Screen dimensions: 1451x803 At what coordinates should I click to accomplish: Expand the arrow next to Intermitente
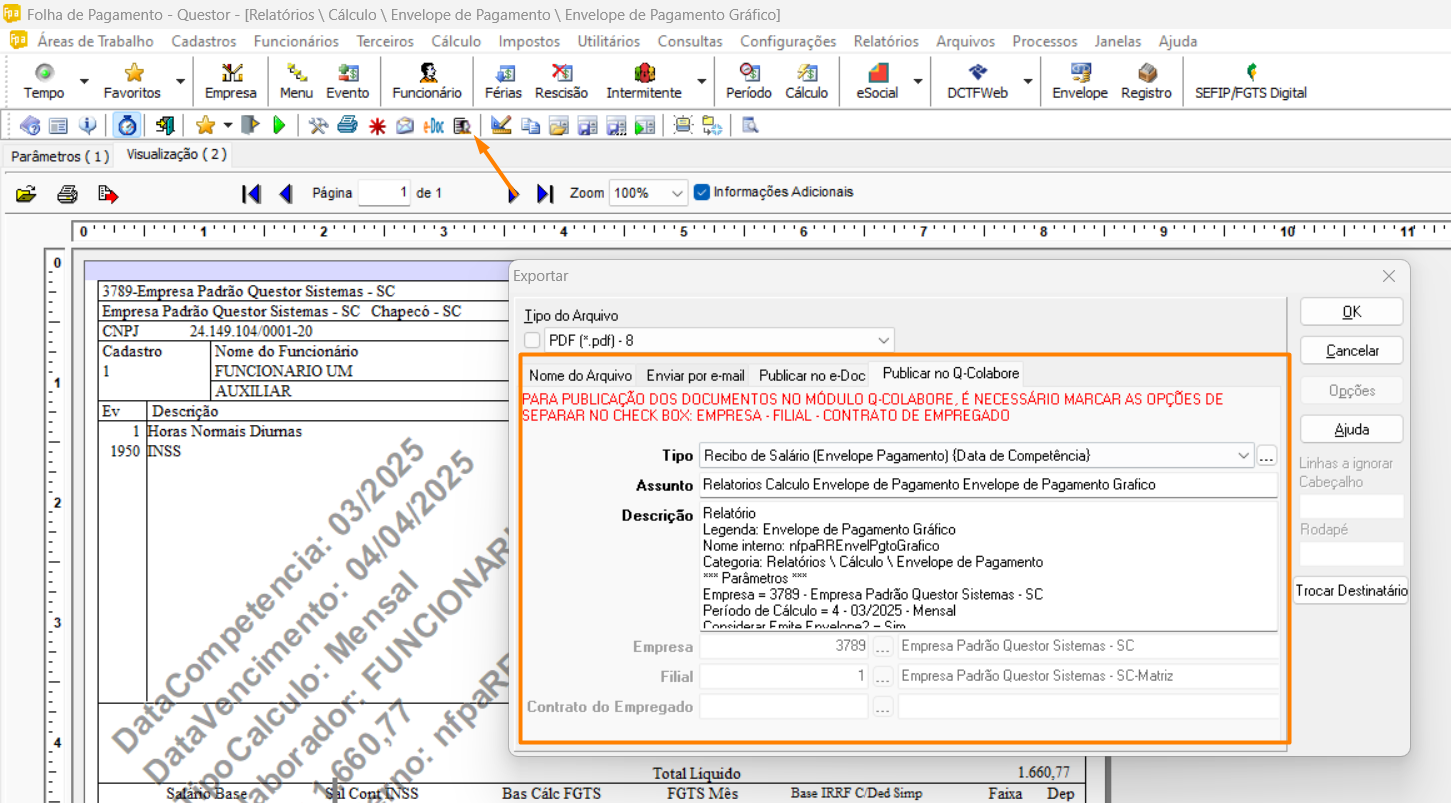[x=701, y=82]
